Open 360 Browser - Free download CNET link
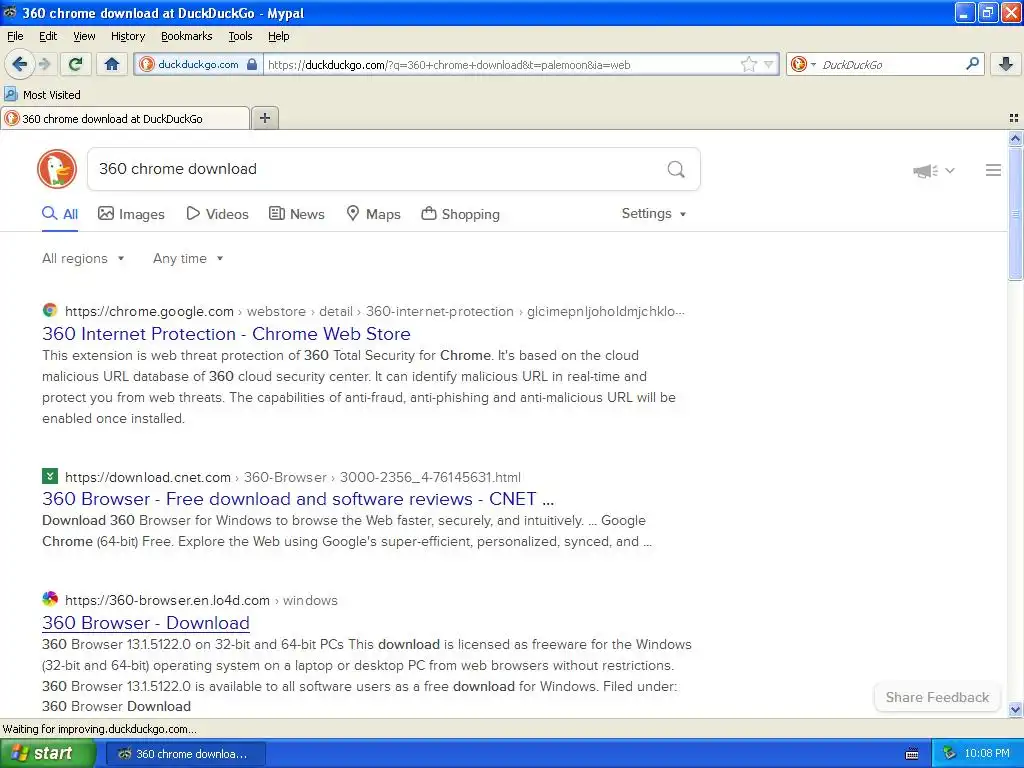This screenshot has height=768, width=1024. tap(298, 499)
